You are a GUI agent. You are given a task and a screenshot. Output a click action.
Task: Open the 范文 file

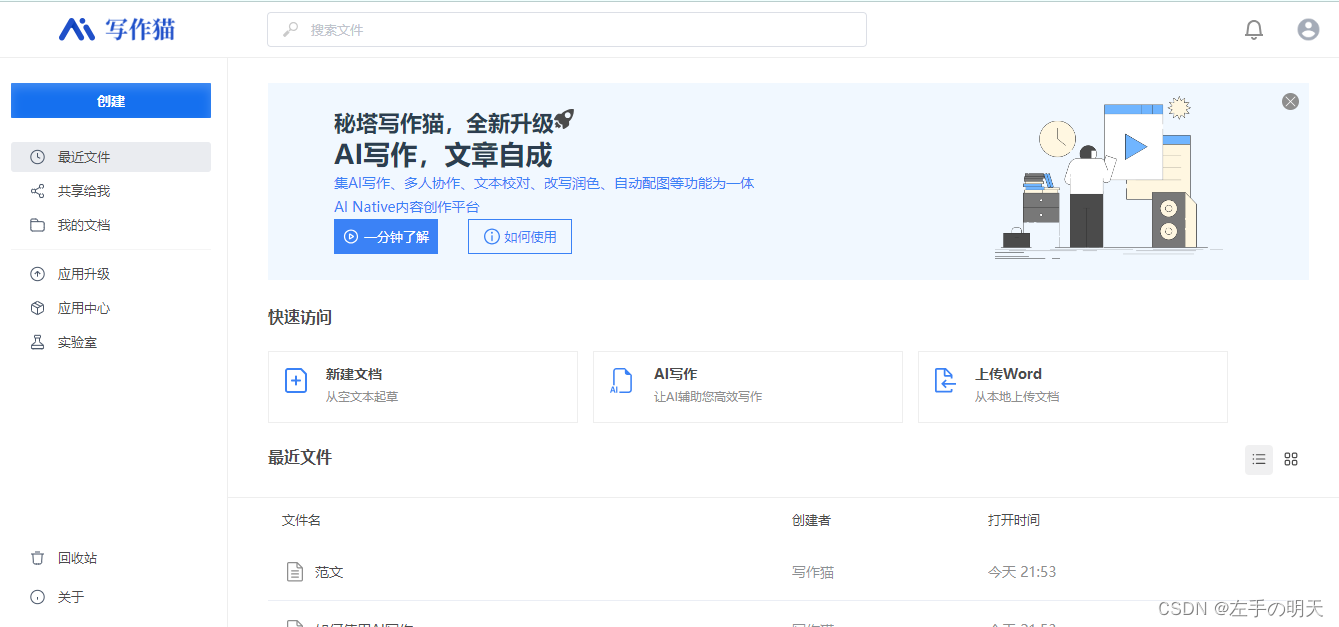click(x=329, y=572)
